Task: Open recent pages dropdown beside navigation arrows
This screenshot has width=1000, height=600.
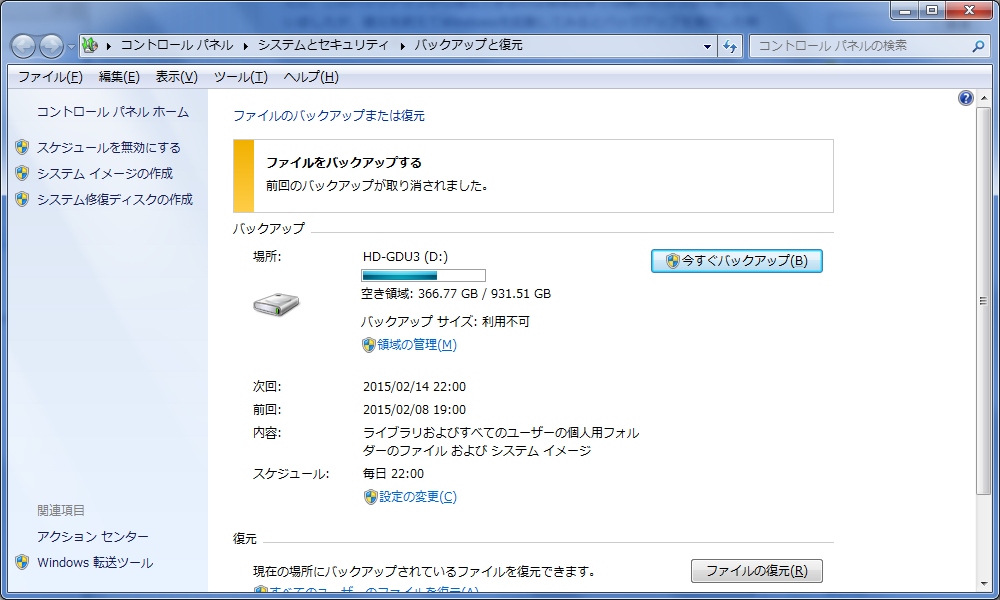Action: tap(71, 47)
